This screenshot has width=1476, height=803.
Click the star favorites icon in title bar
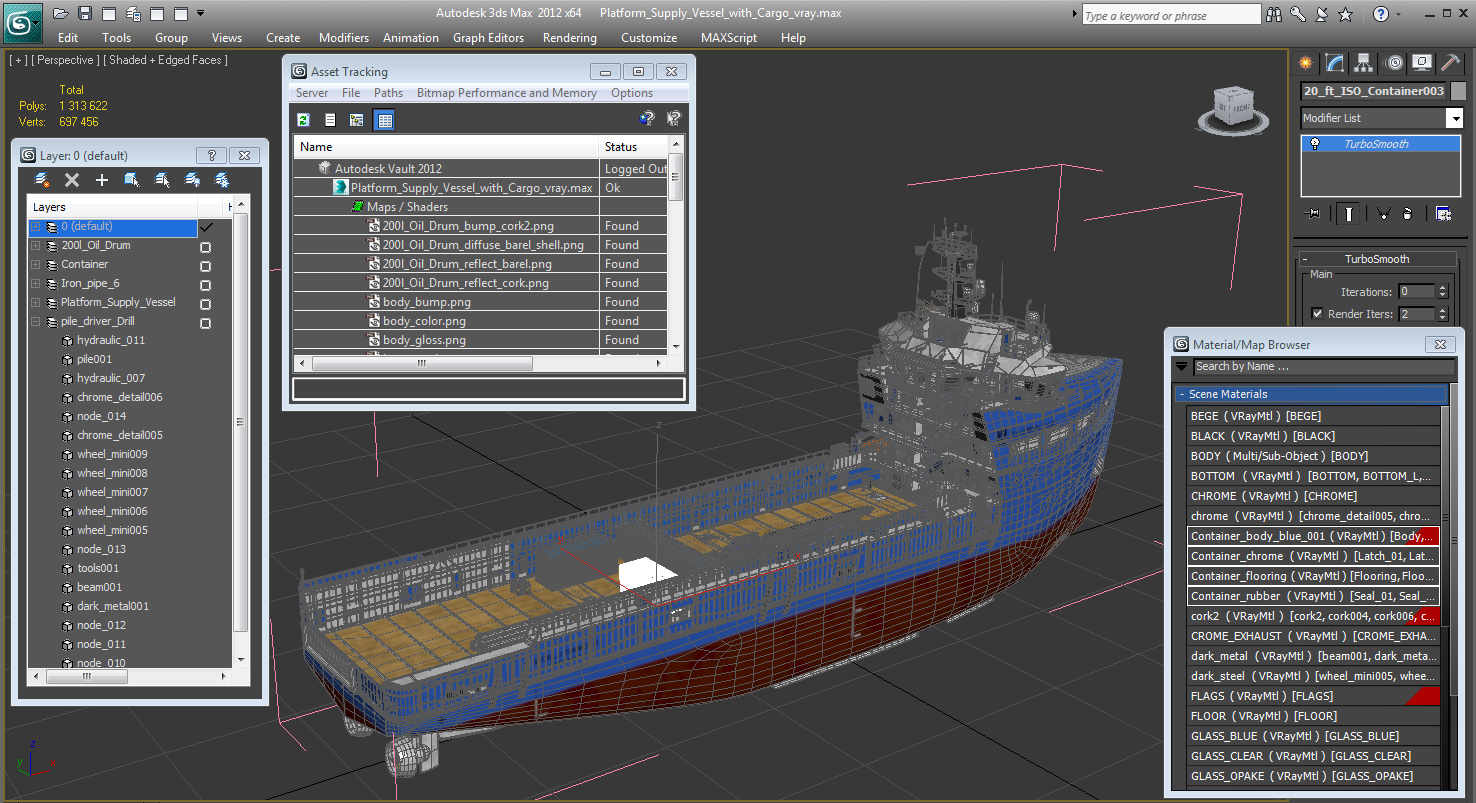pyautogui.click(x=1346, y=14)
